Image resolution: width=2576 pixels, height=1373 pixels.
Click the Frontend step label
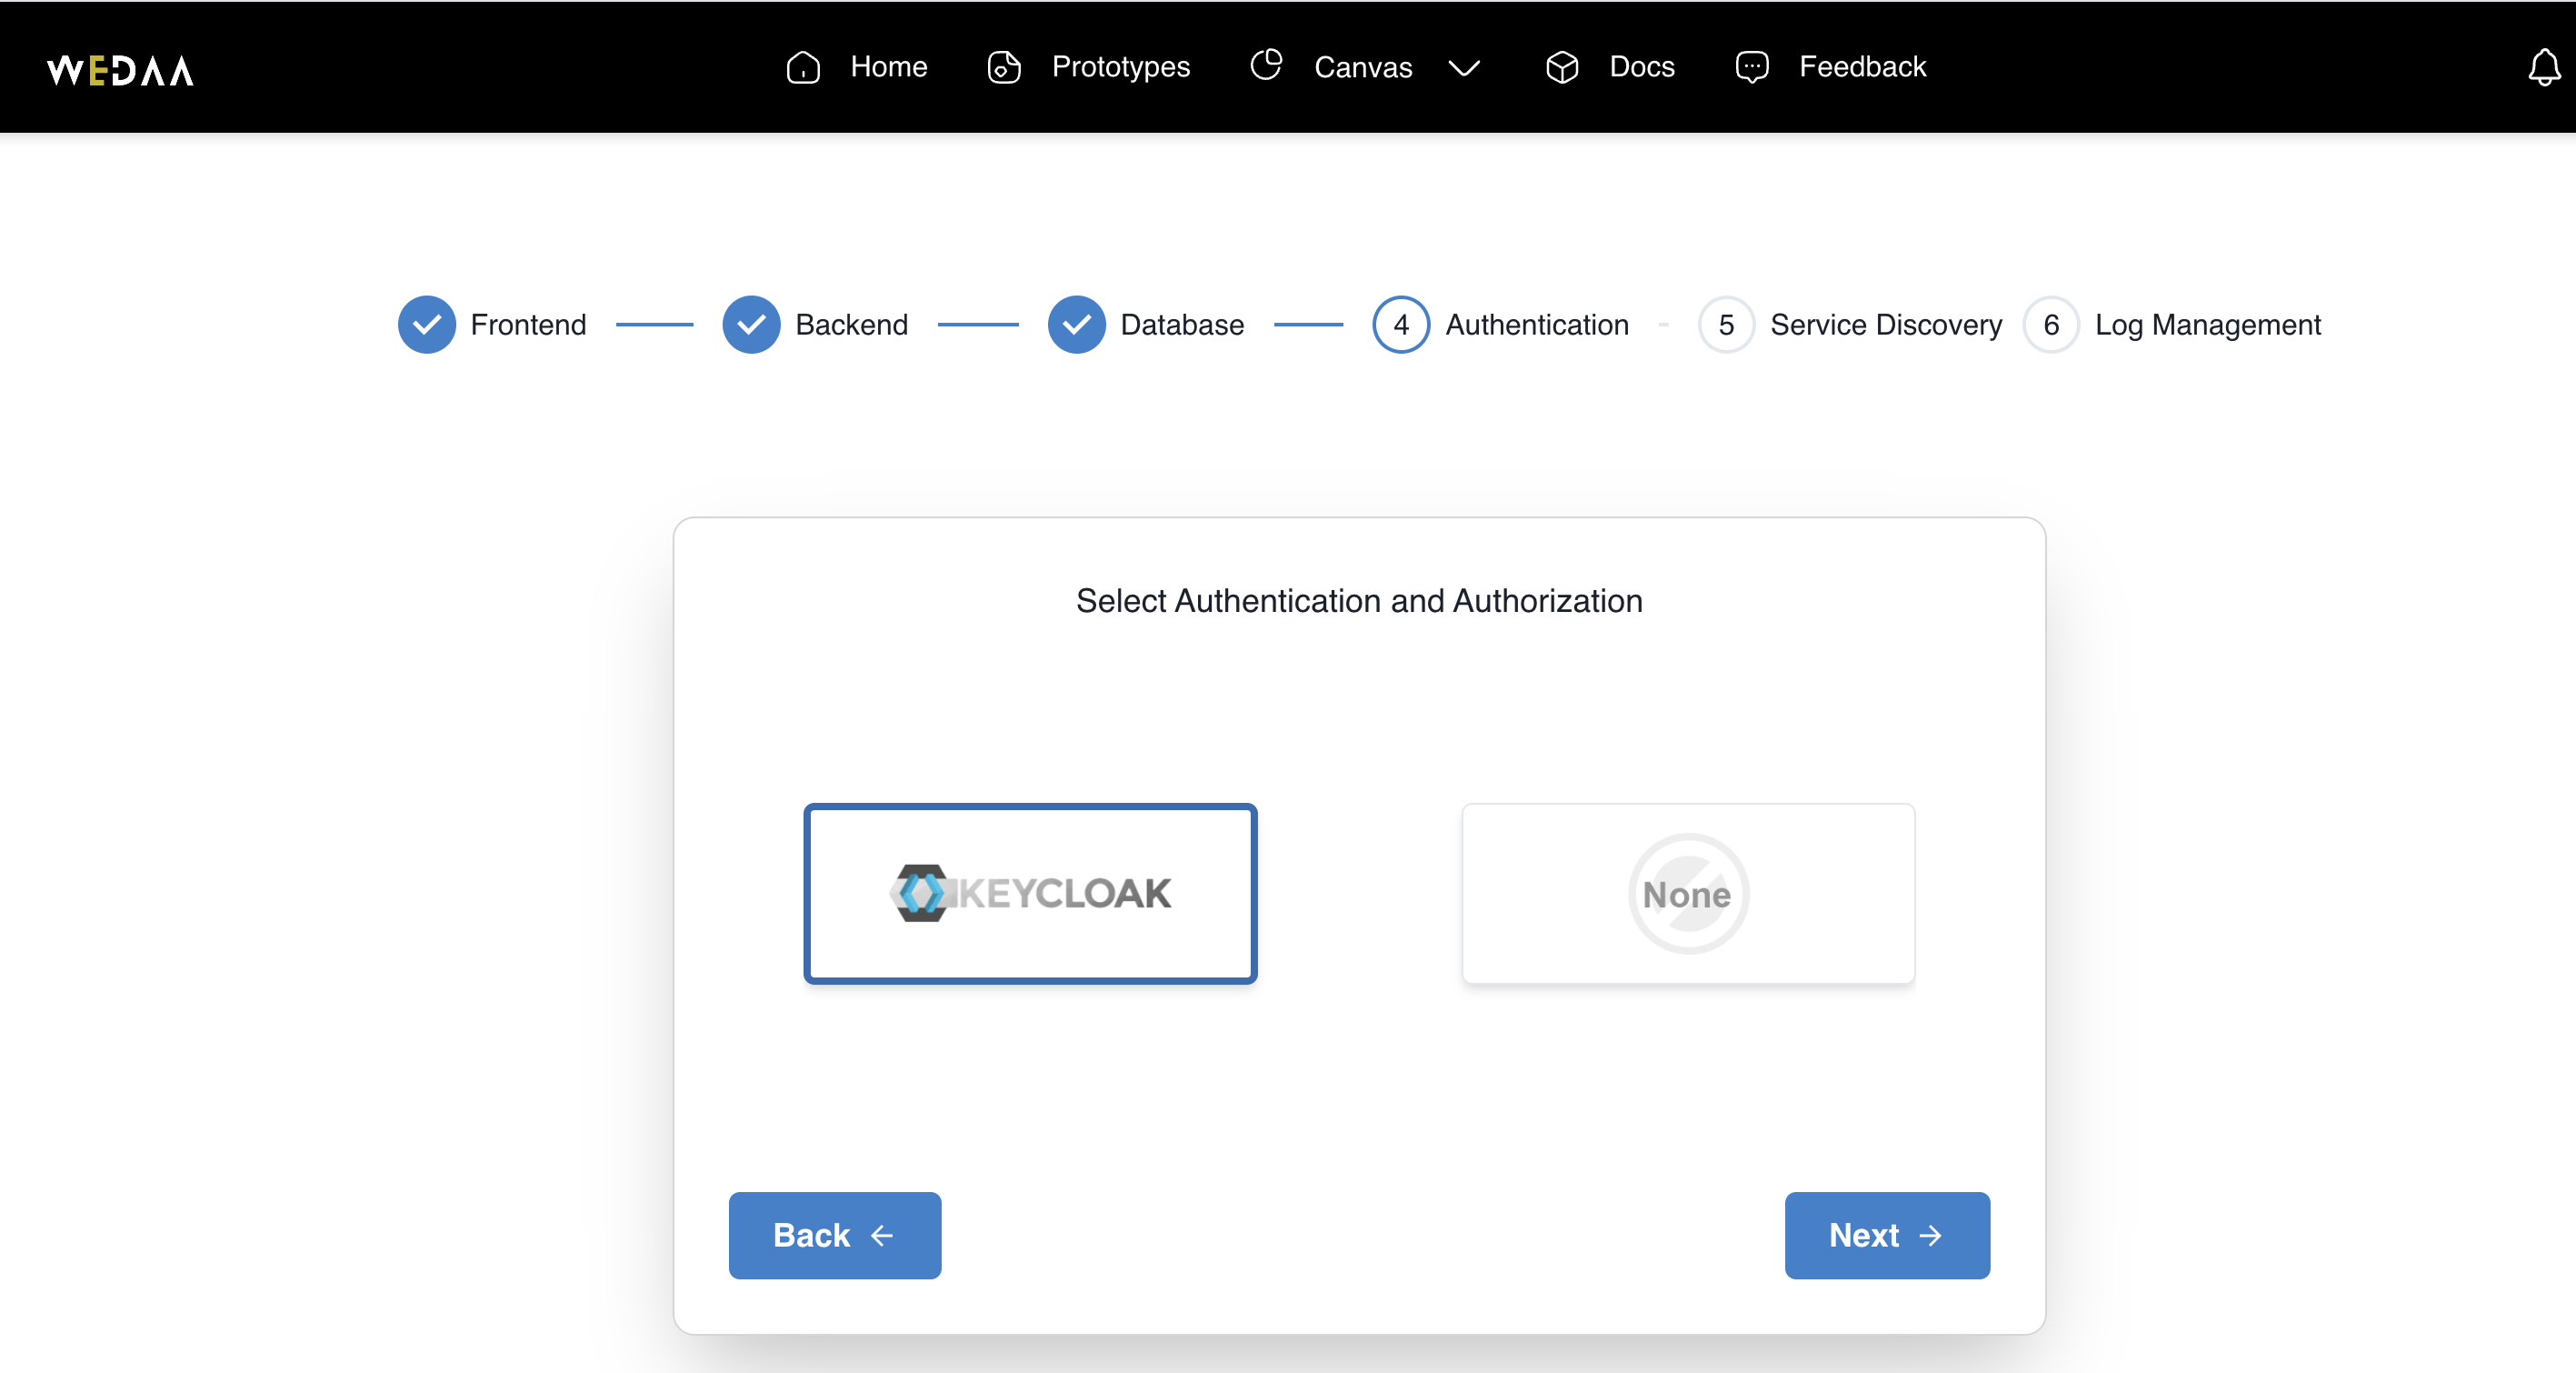(x=528, y=325)
